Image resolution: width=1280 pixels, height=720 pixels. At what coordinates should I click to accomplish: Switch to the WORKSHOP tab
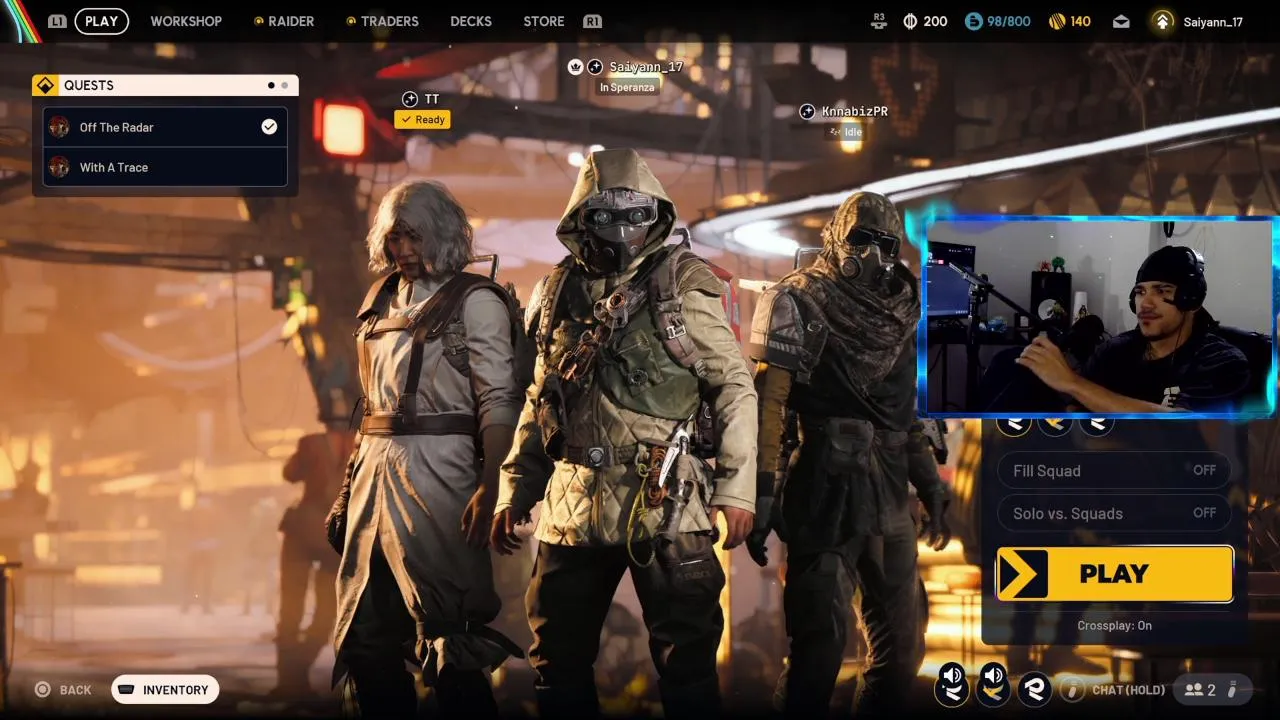[186, 21]
